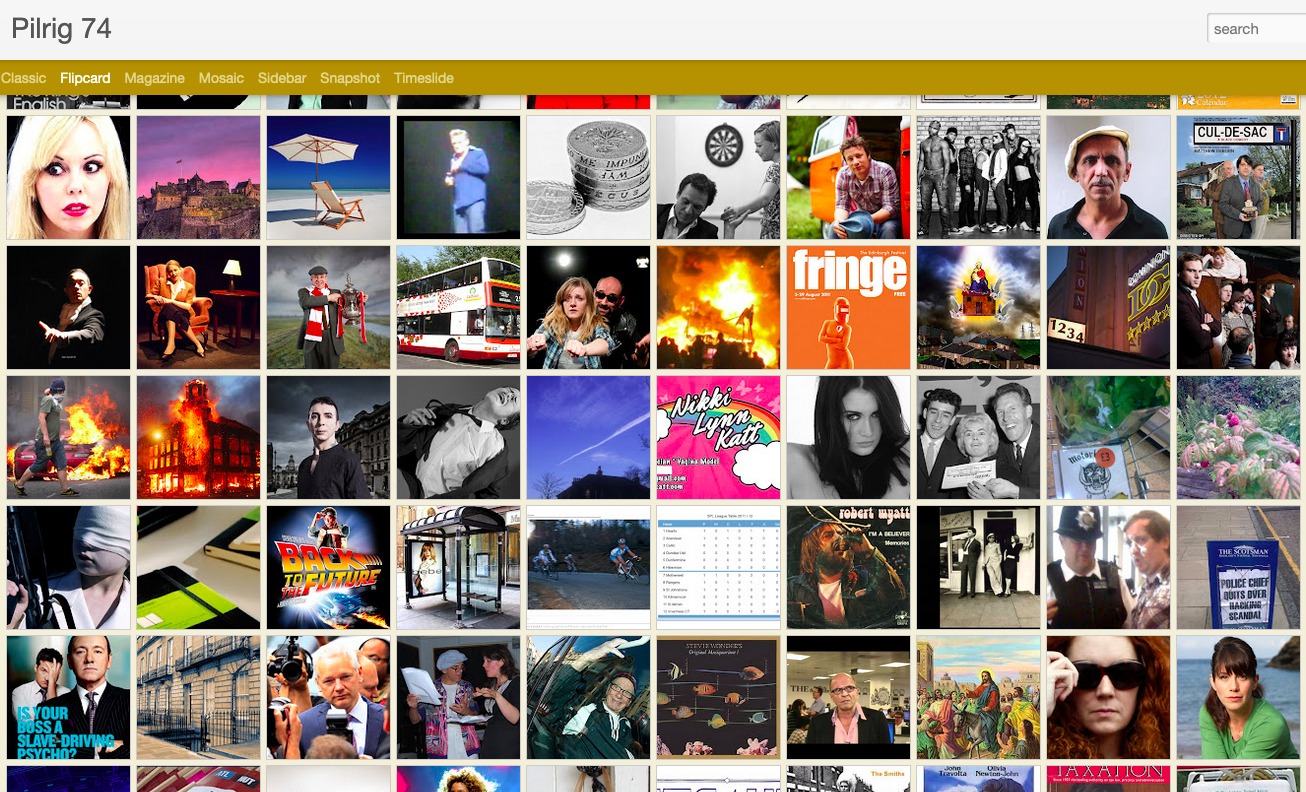This screenshot has width=1306, height=792.
Task: Select the slave-driving psycho boss poster
Action: coord(69,697)
